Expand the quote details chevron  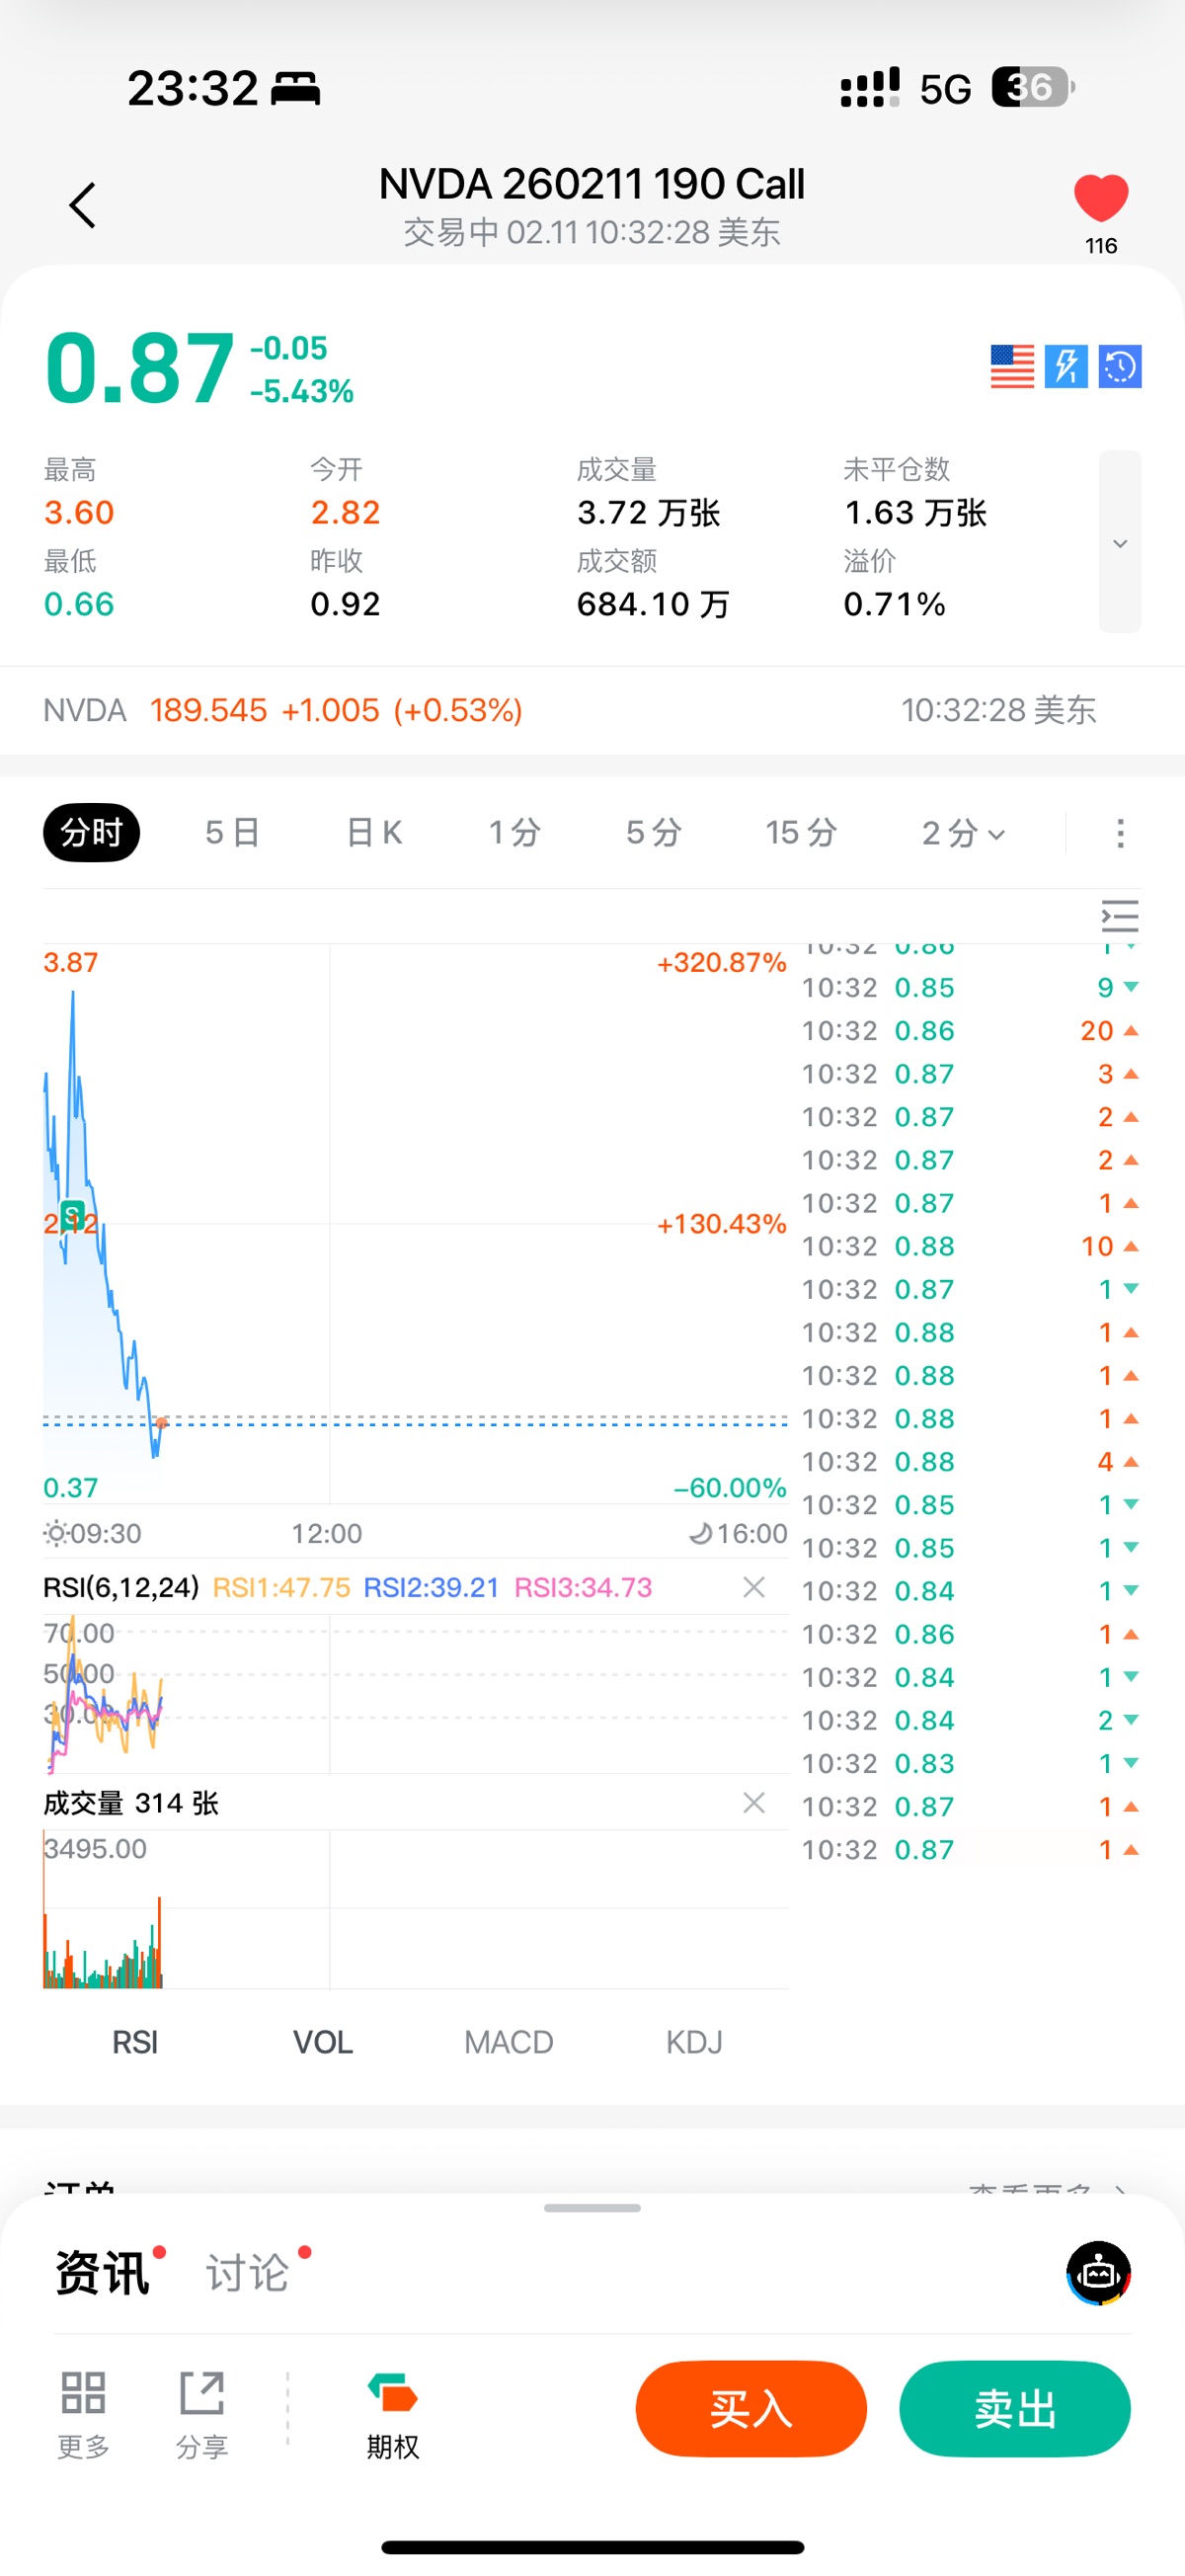[x=1120, y=543]
